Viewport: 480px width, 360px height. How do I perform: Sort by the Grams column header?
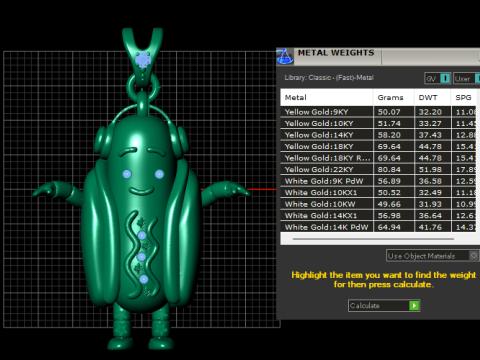click(x=394, y=98)
